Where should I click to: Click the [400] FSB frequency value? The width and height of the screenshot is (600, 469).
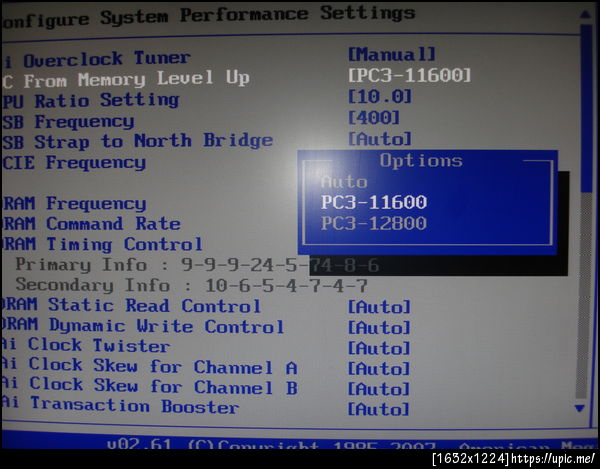(x=373, y=117)
